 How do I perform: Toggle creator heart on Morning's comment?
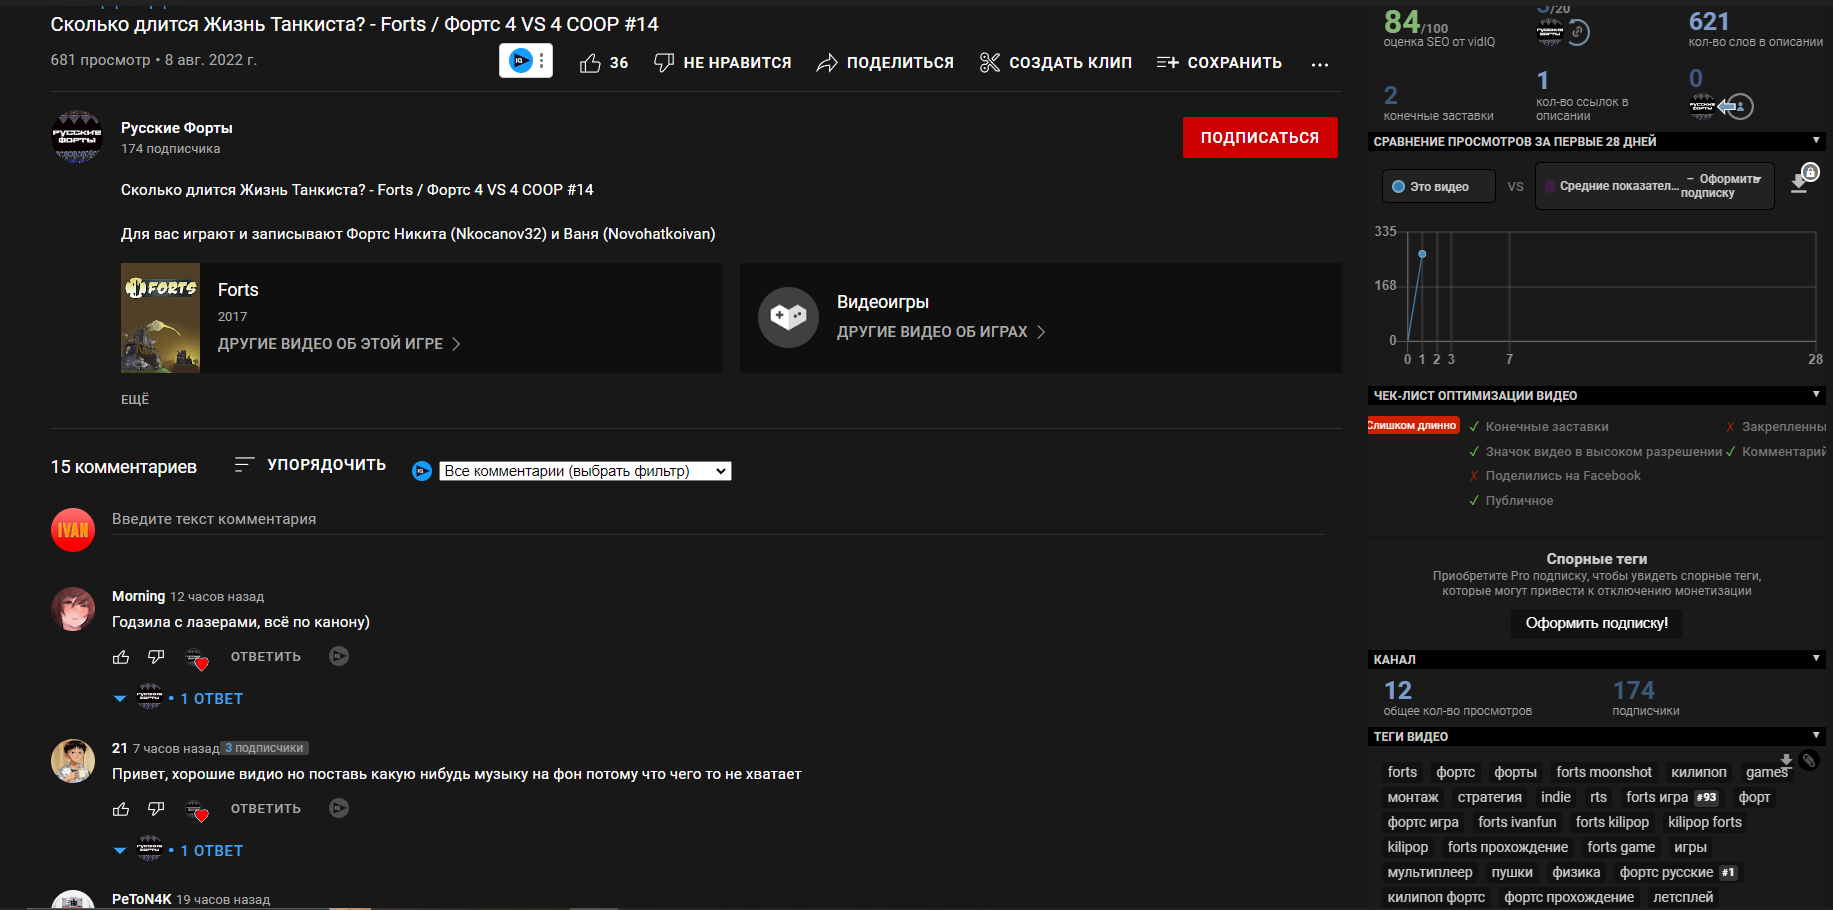coord(196,658)
